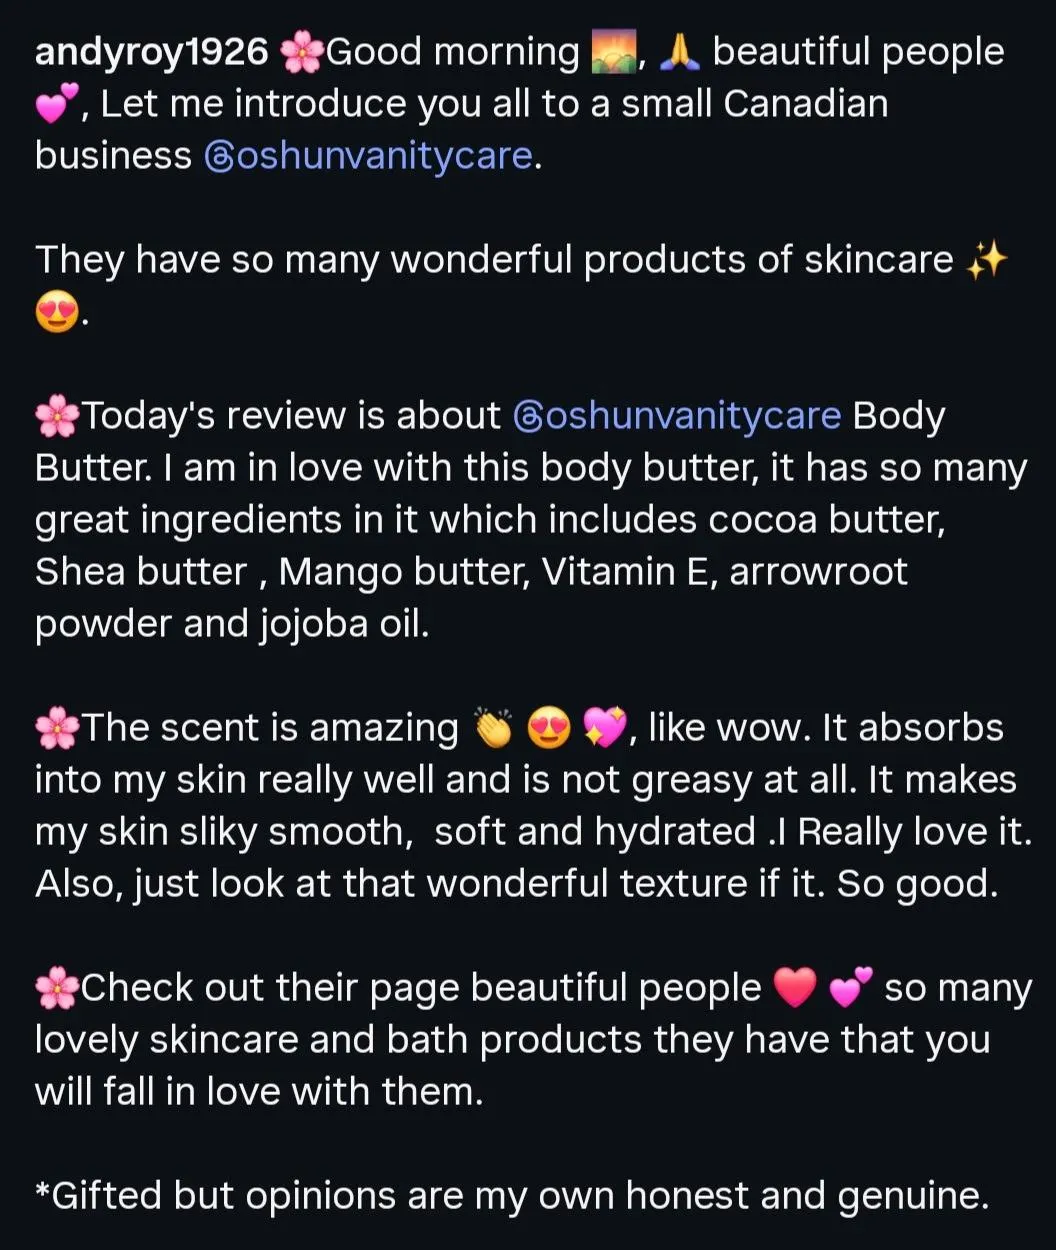The image size is (1056, 1250).
Task: Click the heart-eyes emoji below "They have"
Action: pos(57,313)
